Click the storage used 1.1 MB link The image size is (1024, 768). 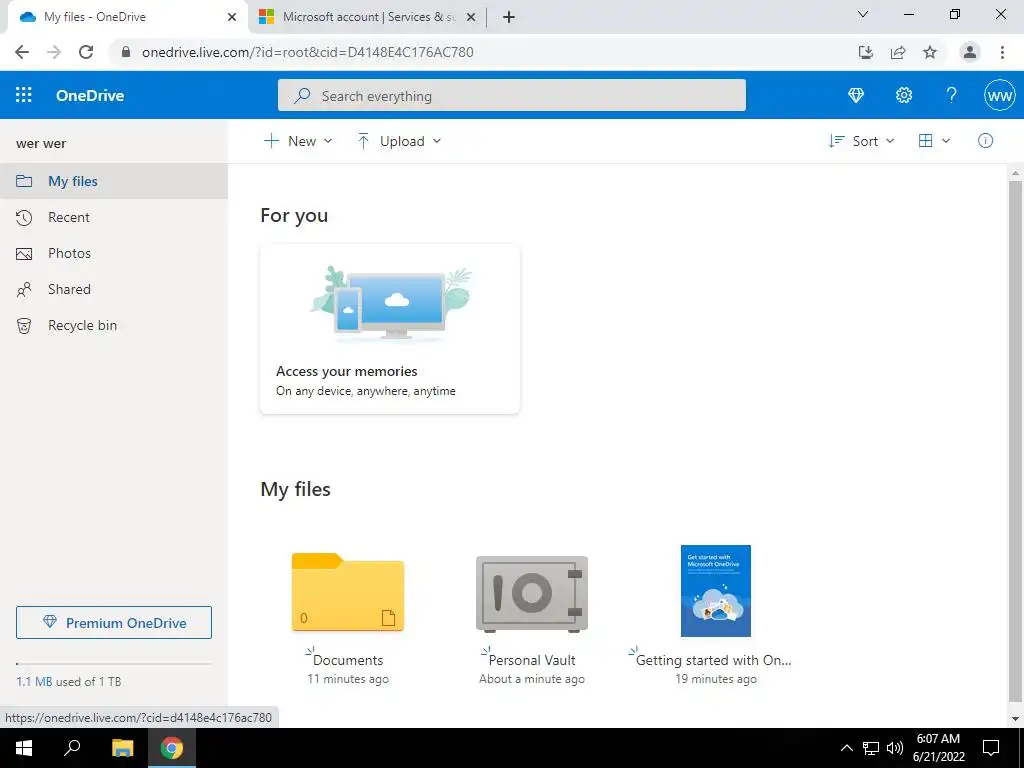[x=35, y=681]
